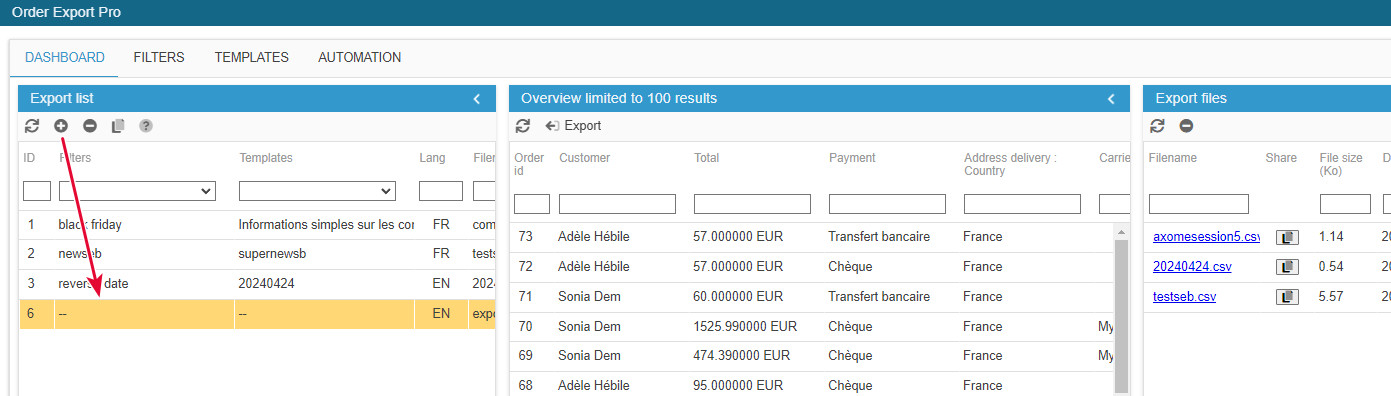Viewport: 1391px width, 396px height.
Task: Add a new export list entry
Action: (61, 126)
